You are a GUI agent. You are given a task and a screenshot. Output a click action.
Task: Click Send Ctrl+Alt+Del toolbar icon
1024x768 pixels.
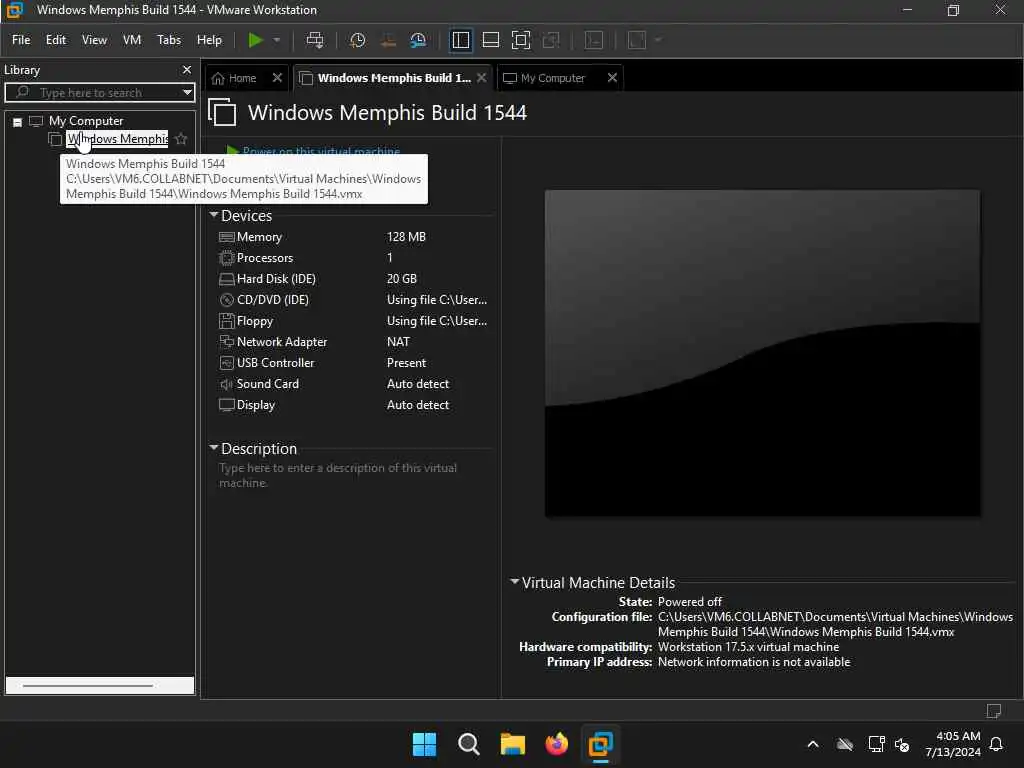click(315, 40)
